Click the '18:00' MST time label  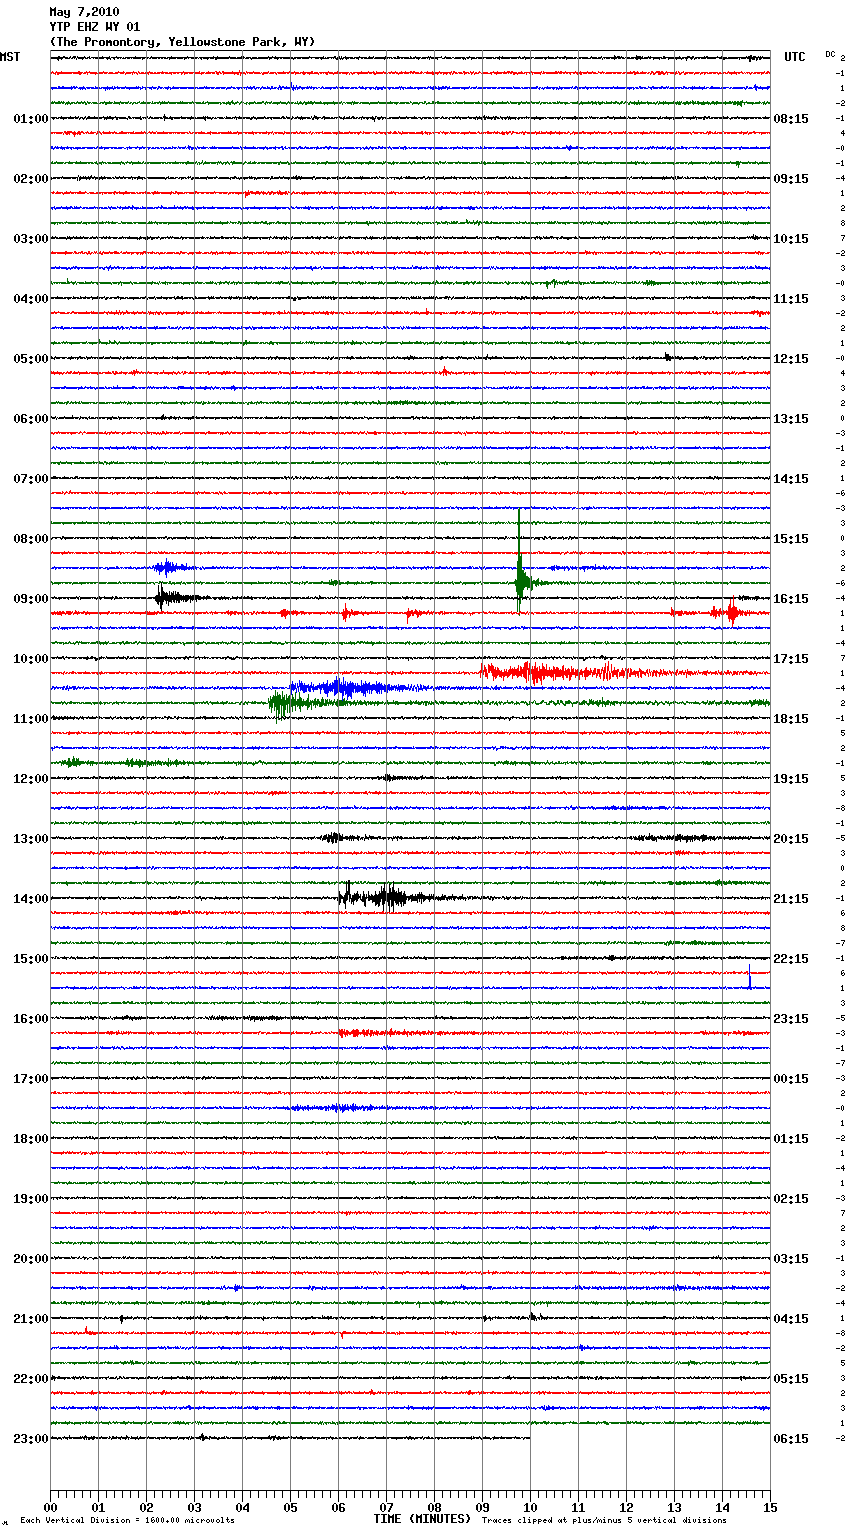31,1139
